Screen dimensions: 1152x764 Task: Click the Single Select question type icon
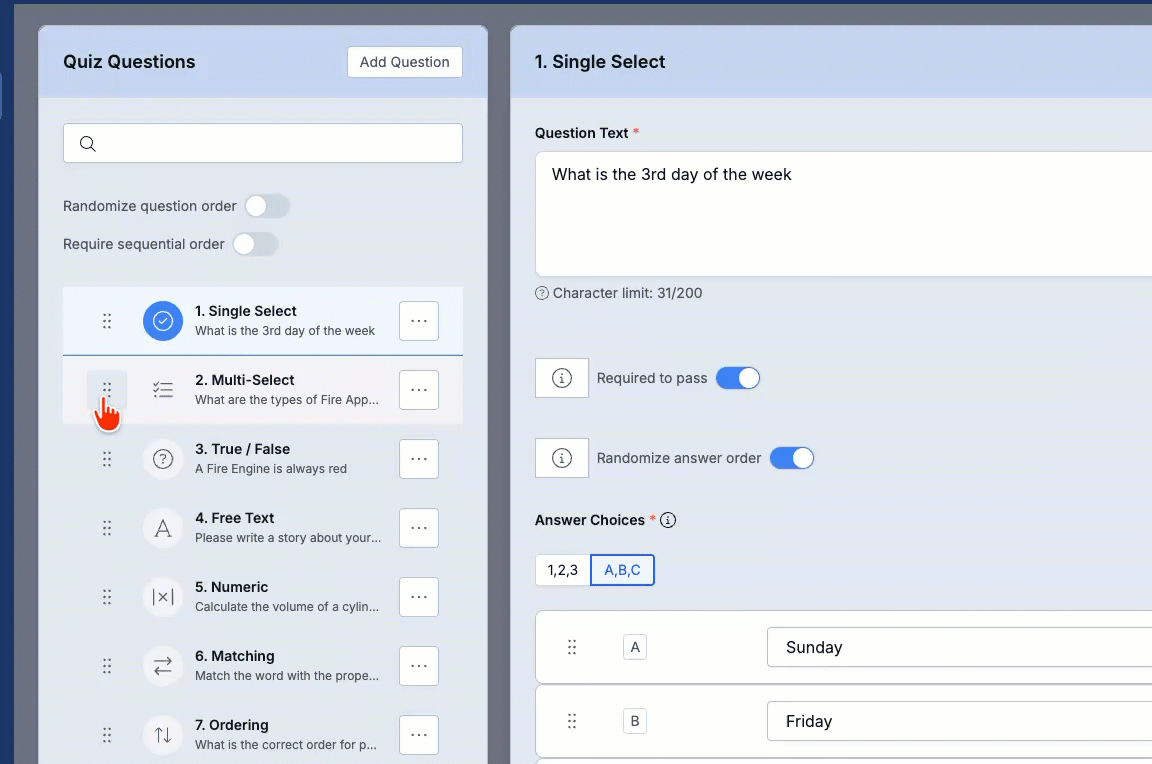(162, 321)
